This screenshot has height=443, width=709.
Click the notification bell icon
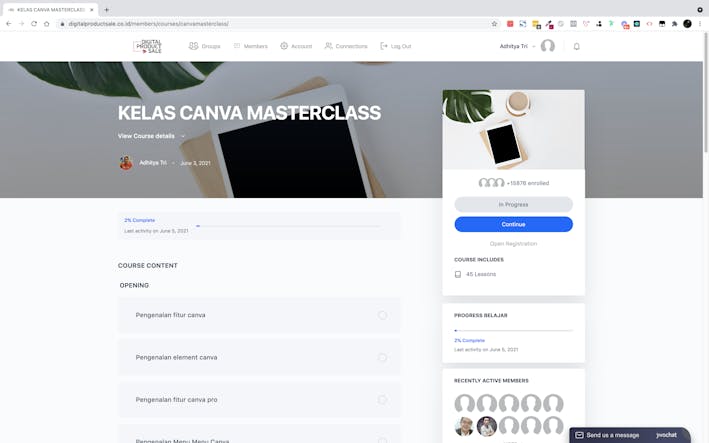pos(576,46)
